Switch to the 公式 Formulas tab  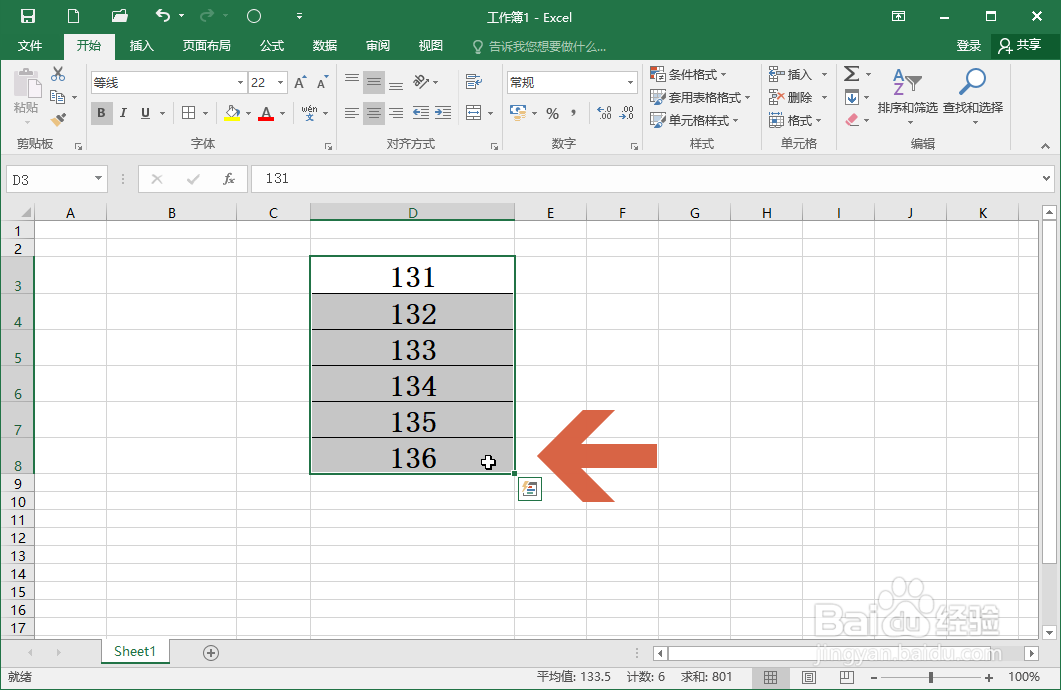[272, 45]
